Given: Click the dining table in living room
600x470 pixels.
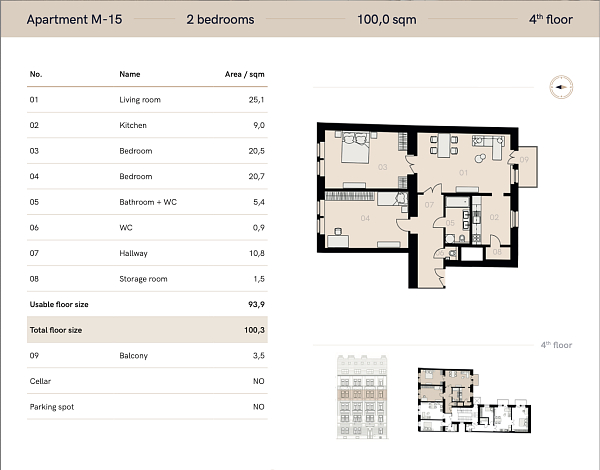Looking at the screenshot, I should tap(441, 146).
